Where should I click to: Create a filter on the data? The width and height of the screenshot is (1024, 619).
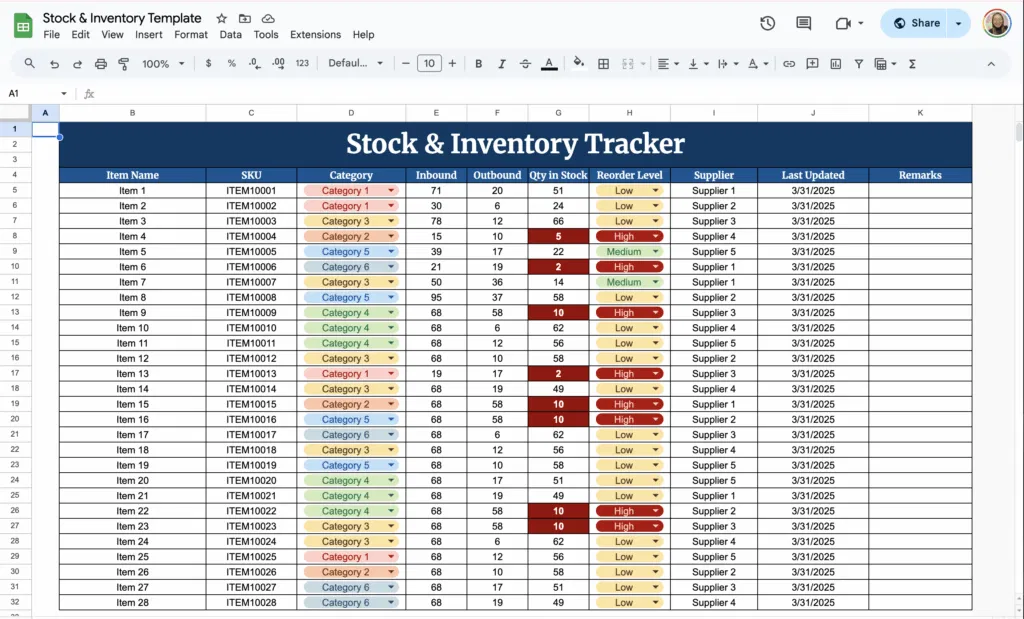pyautogui.click(x=858, y=63)
